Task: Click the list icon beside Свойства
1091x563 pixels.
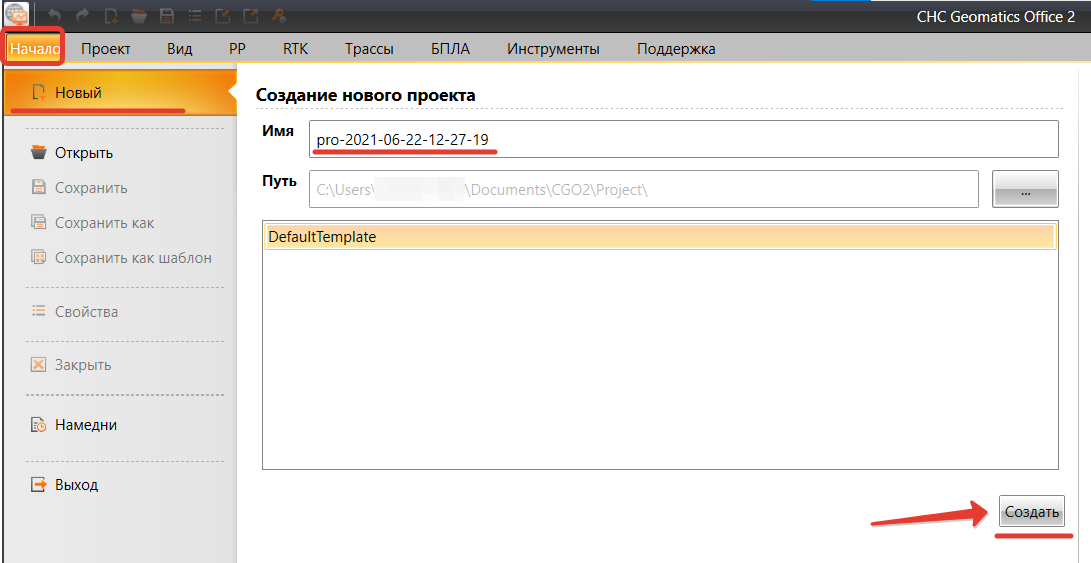Action: point(39,311)
